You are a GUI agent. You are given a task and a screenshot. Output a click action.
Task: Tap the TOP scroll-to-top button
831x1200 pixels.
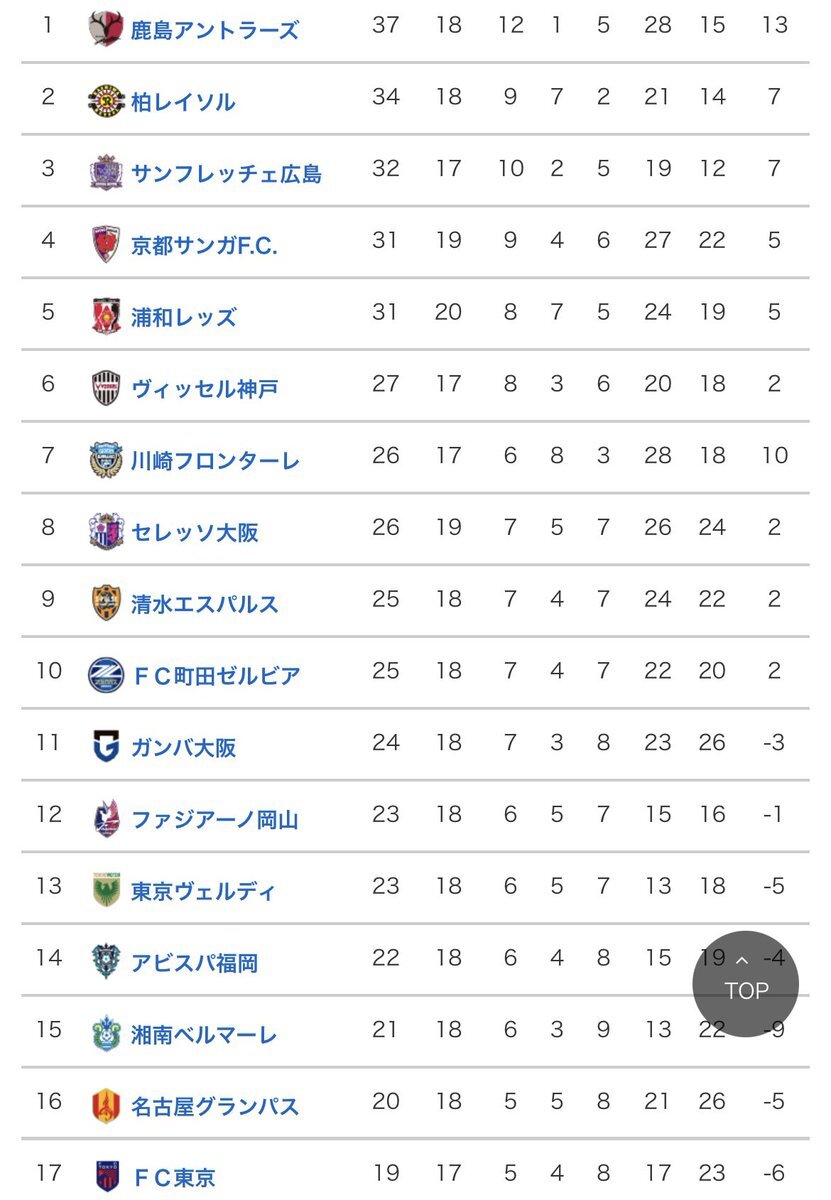click(x=745, y=983)
